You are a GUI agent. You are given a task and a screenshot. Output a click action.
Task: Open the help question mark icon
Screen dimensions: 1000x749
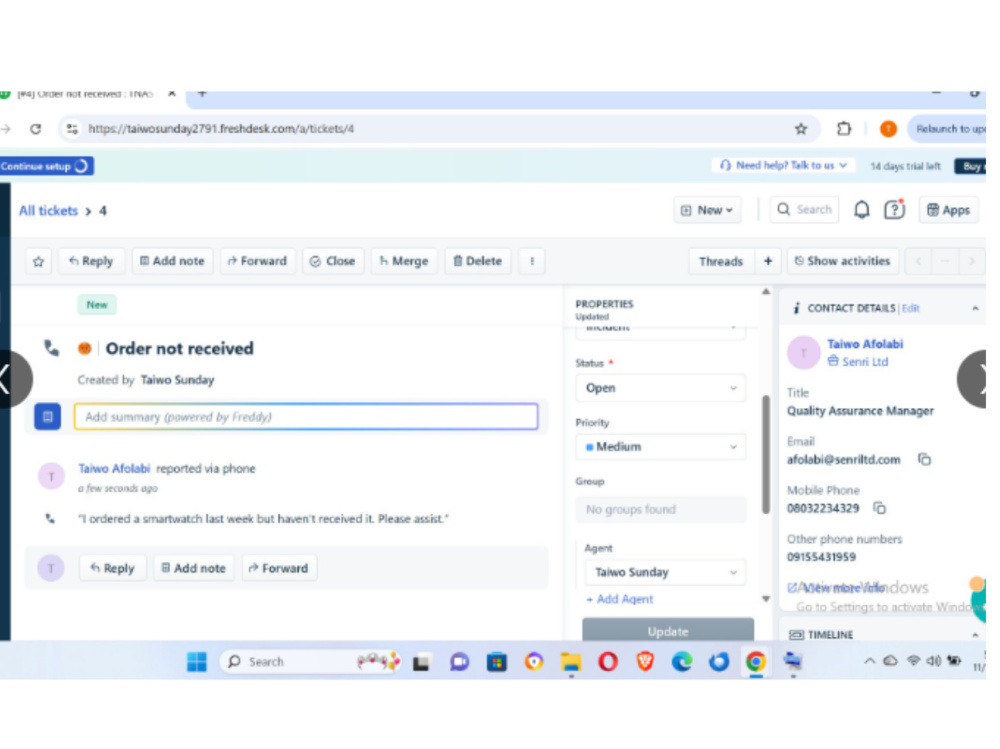click(x=894, y=209)
